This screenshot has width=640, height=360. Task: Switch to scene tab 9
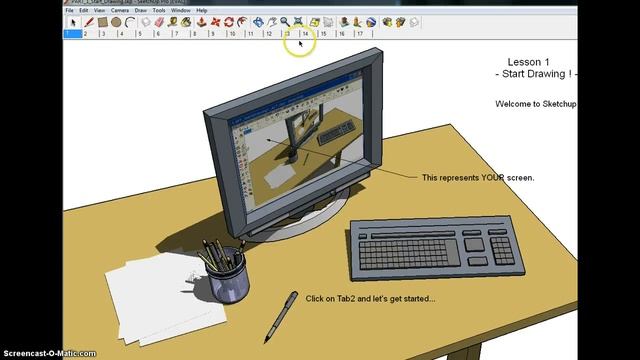(x=217, y=34)
